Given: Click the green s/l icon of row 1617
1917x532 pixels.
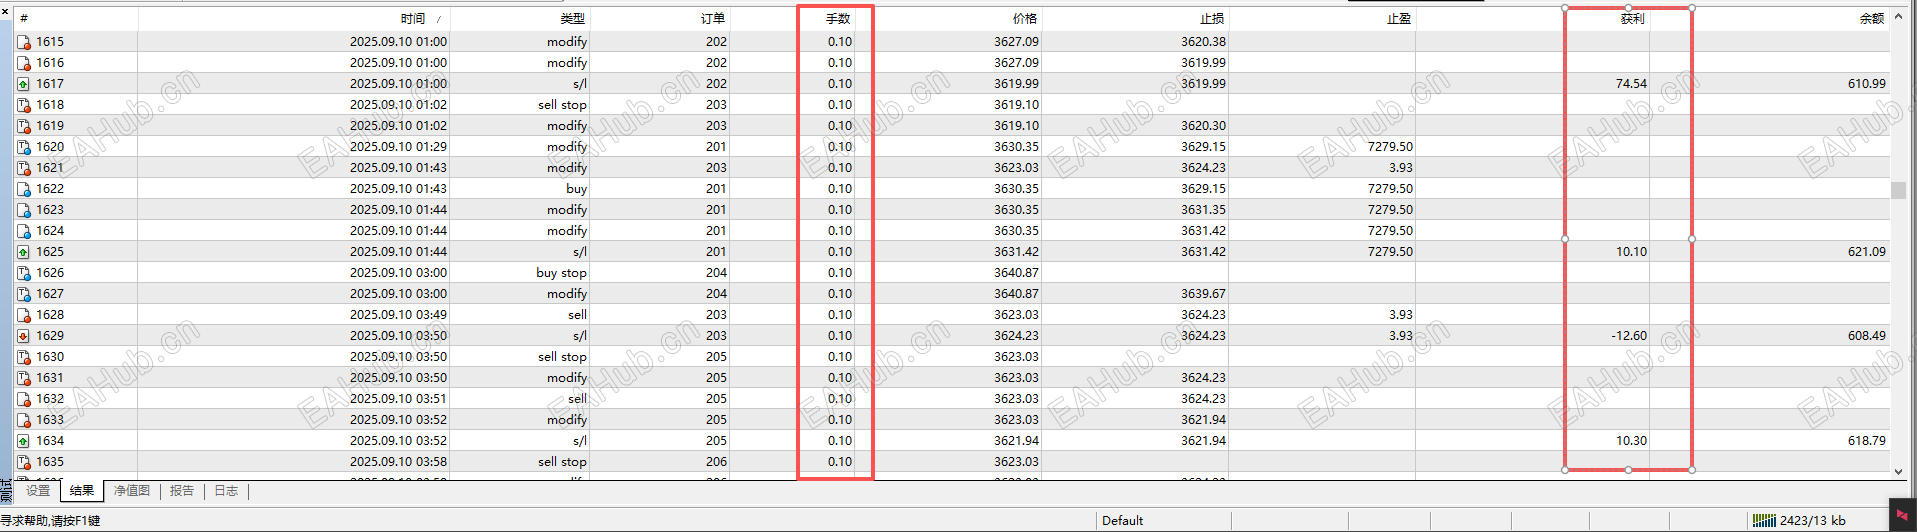Looking at the screenshot, I should tap(24, 84).
